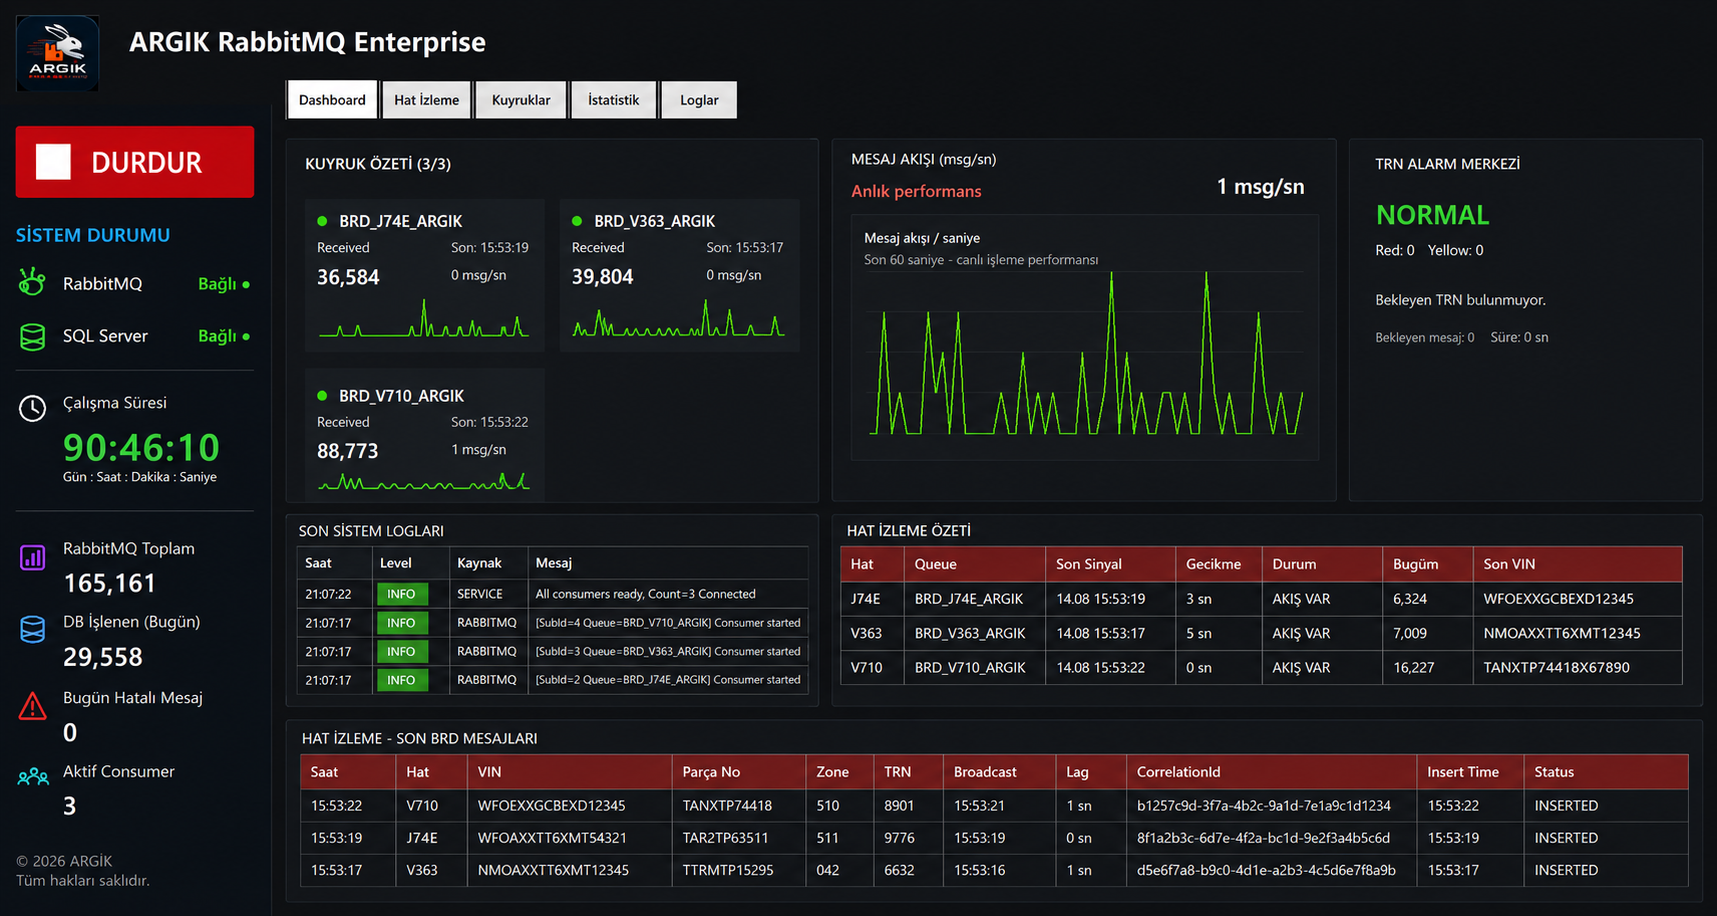Click the 36,584 received count
Image resolution: width=1717 pixels, height=916 pixels.
coord(348,277)
